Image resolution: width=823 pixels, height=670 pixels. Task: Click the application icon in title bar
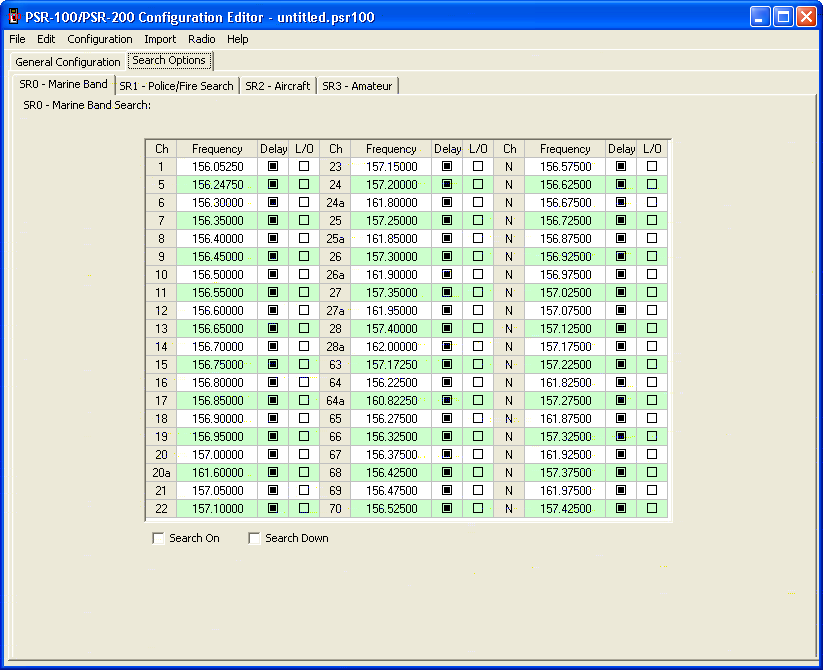[x=14, y=16]
